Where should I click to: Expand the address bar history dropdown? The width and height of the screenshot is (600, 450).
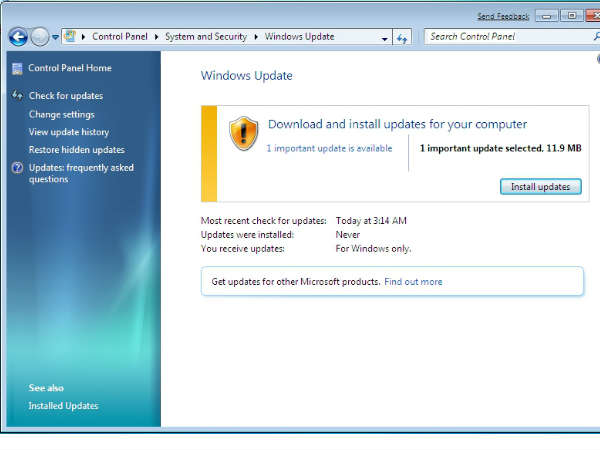point(385,38)
